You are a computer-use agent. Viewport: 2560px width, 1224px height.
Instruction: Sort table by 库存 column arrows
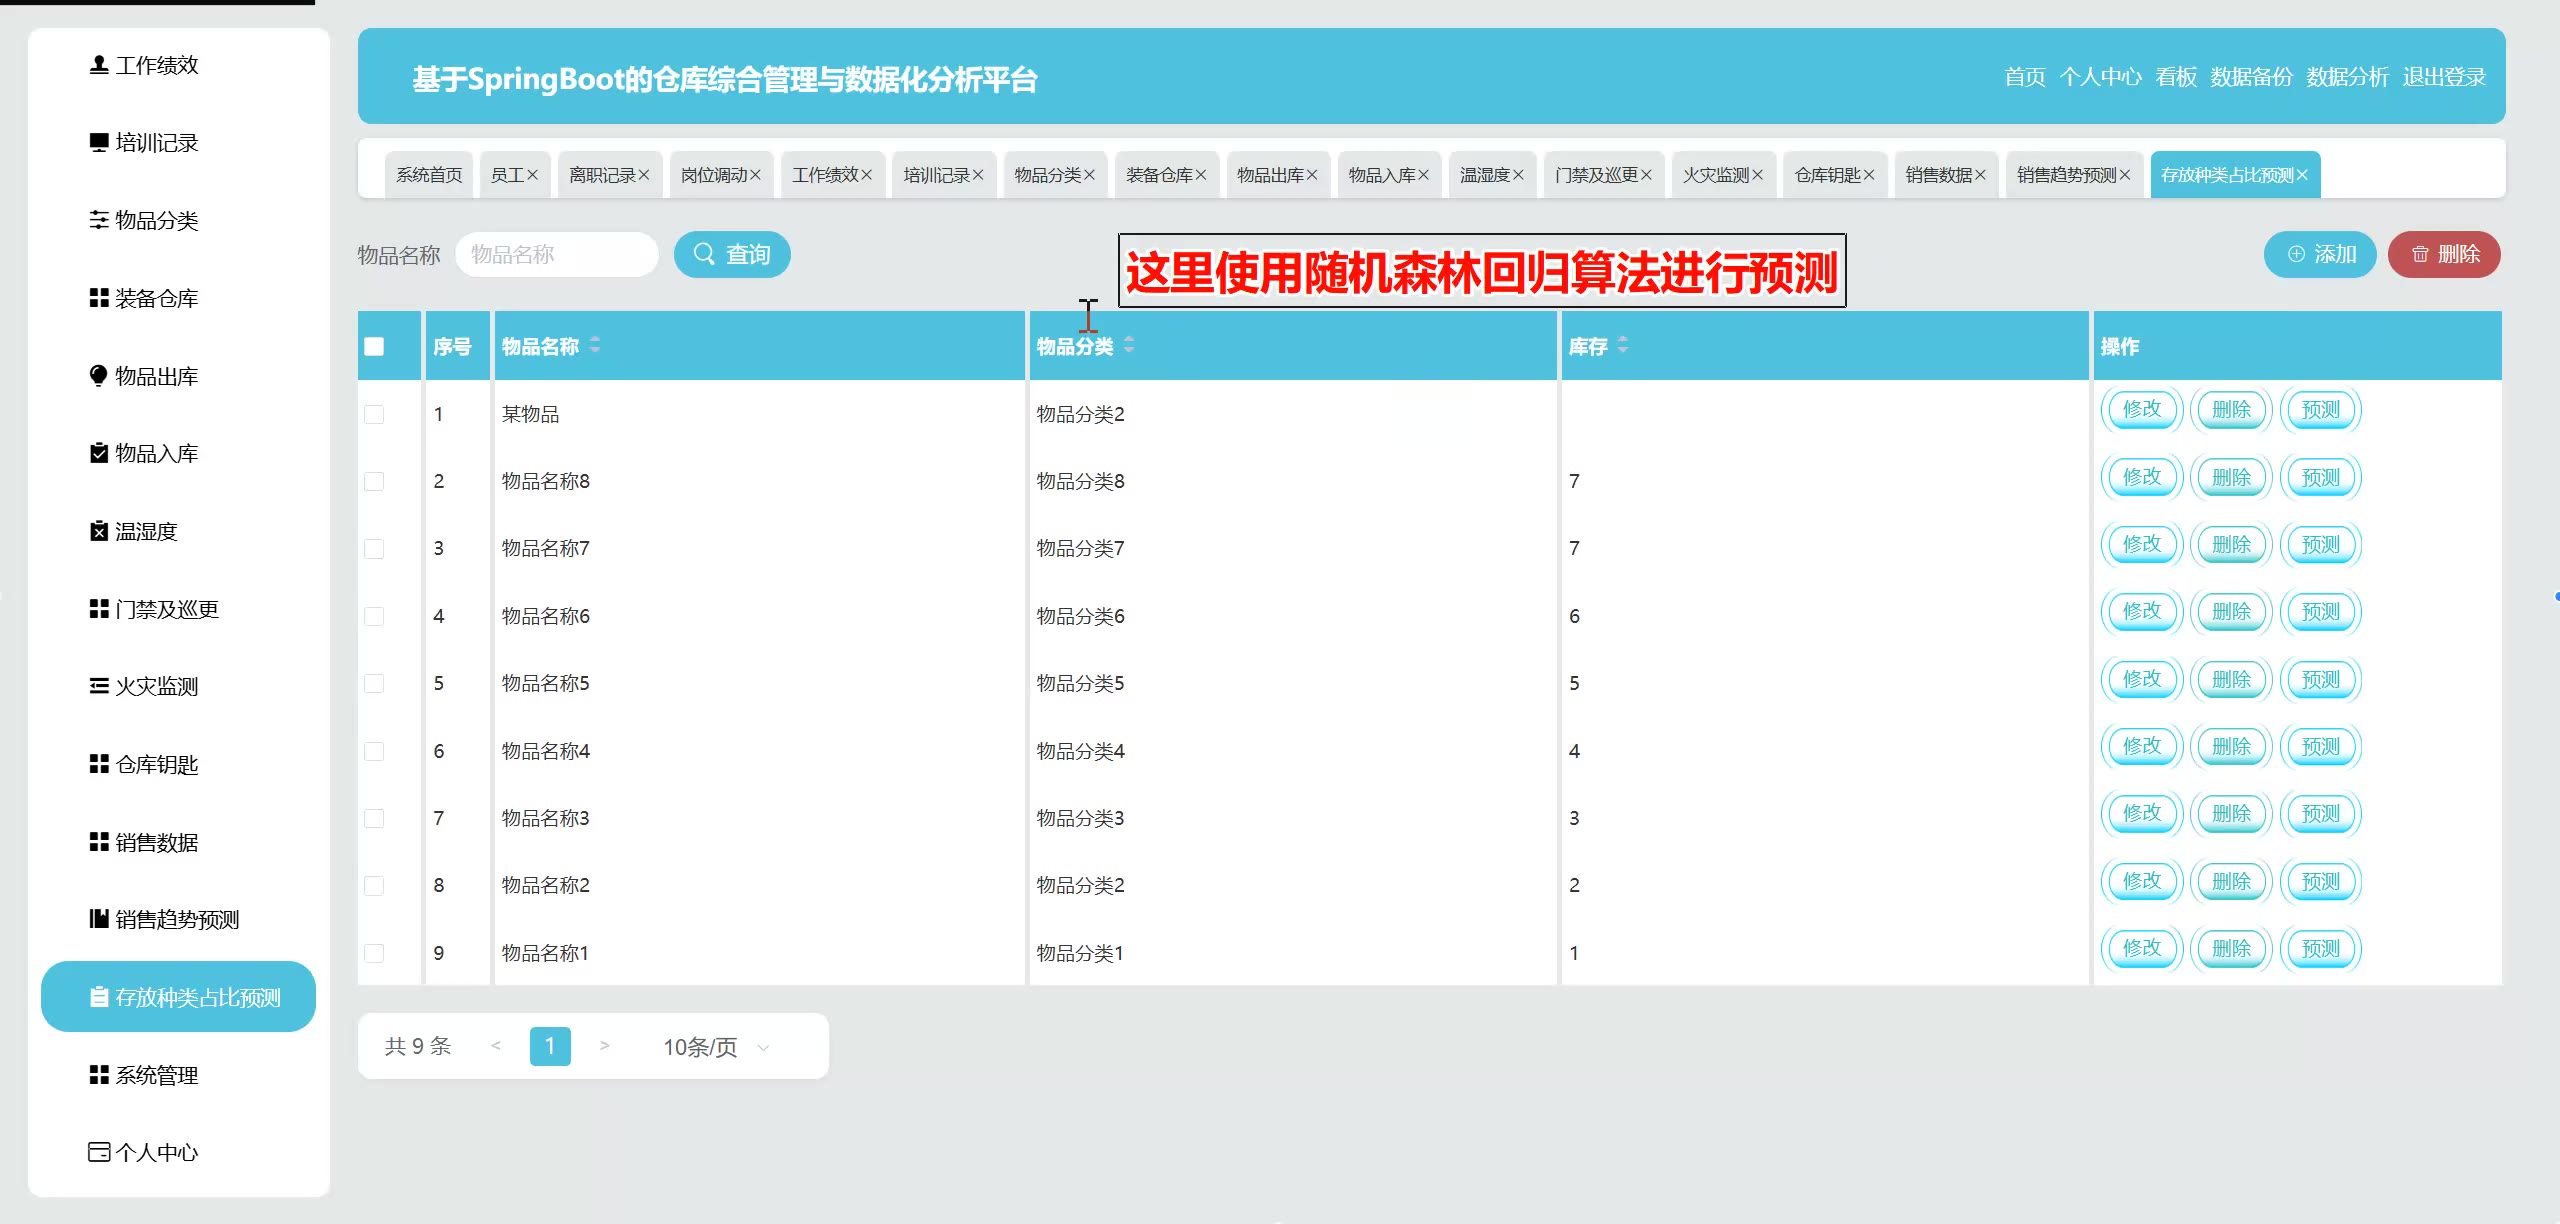pos(1622,345)
